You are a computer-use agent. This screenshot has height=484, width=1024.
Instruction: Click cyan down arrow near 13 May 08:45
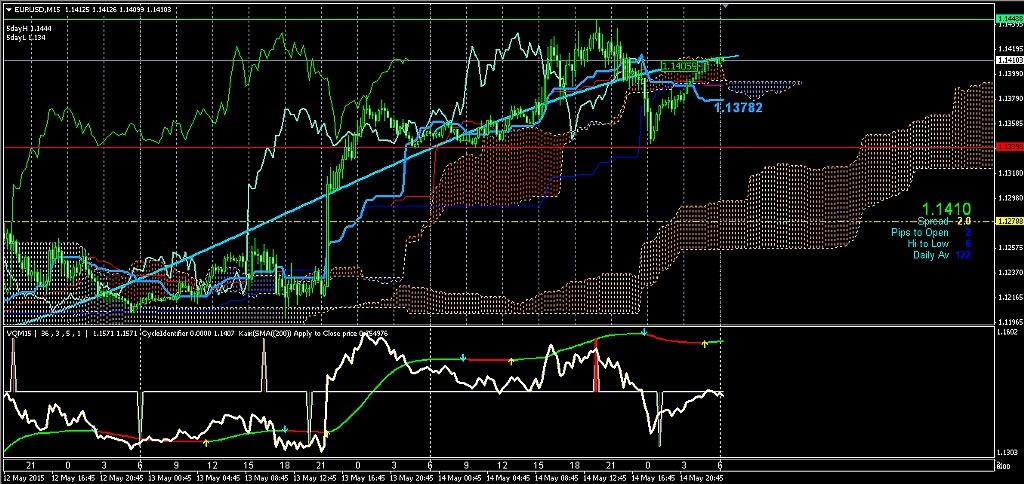[285, 429]
